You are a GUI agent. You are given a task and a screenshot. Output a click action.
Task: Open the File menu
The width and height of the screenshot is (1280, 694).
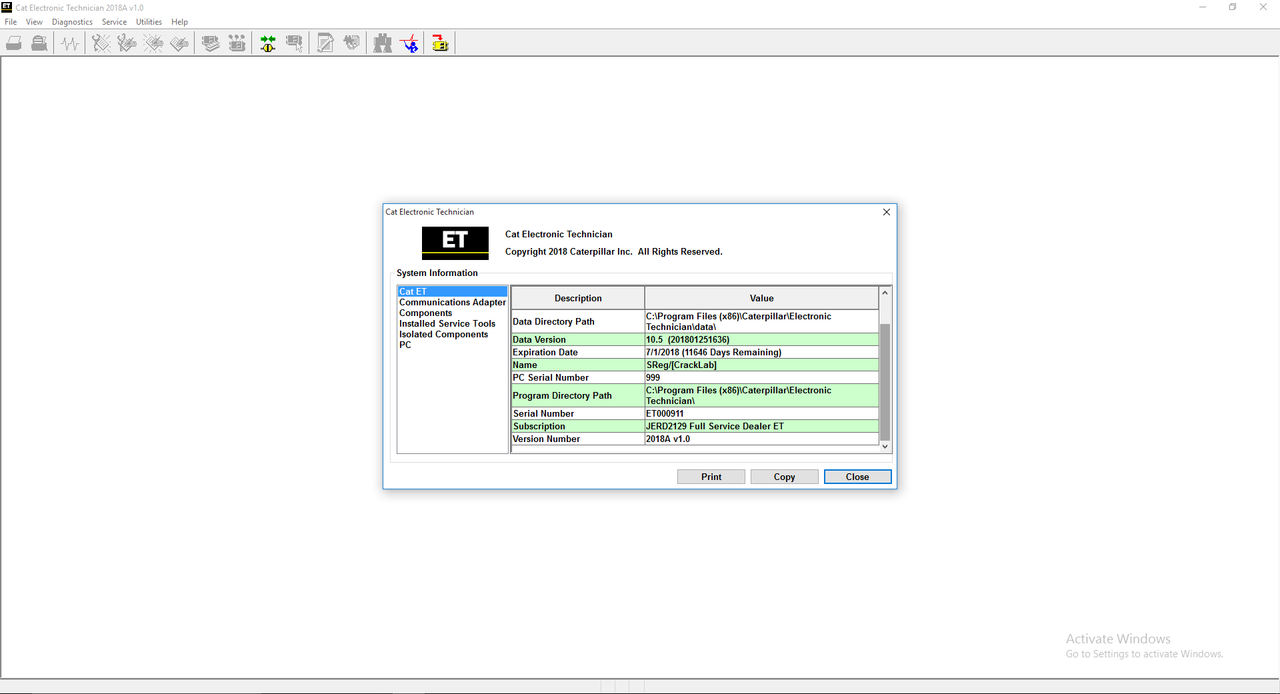point(11,22)
